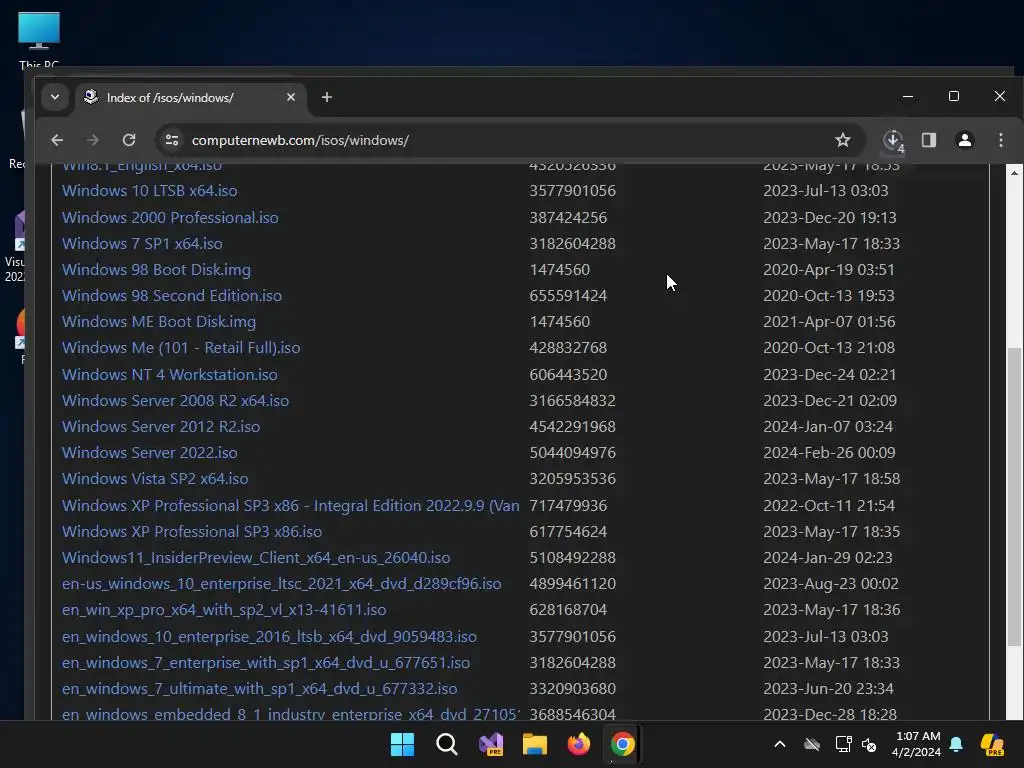Reload the current page
Image resolution: width=1024 pixels, height=768 pixels.
pyautogui.click(x=129, y=140)
